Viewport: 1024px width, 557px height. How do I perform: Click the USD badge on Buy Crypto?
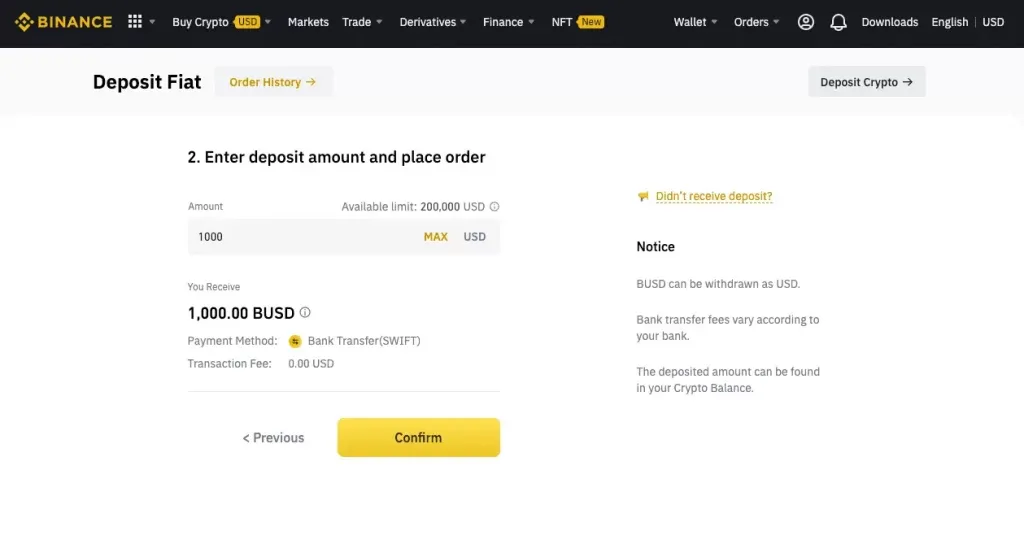(247, 22)
